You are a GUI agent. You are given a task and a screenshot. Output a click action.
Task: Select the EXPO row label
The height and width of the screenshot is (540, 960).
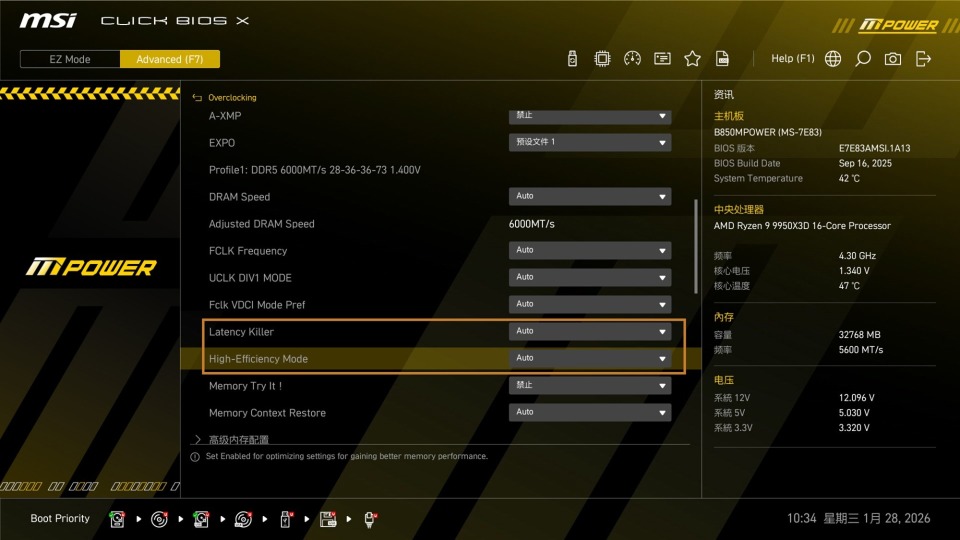click(x=222, y=143)
